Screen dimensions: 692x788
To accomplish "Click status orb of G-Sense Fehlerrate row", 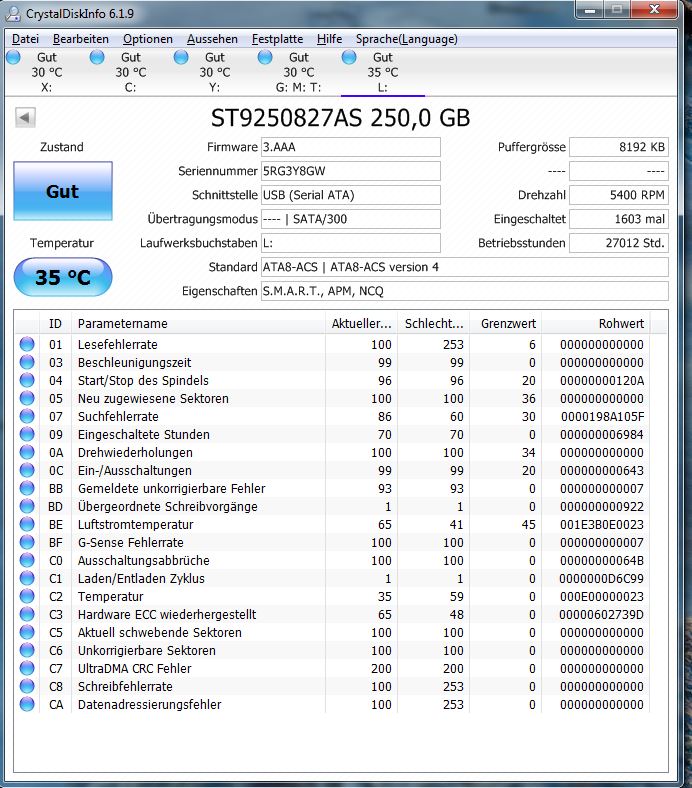I will click(27, 542).
